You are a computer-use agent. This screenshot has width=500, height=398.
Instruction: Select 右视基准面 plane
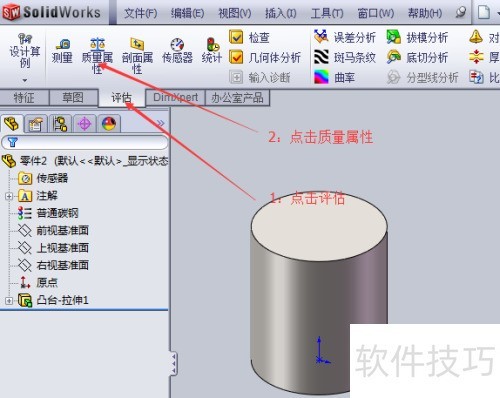point(53,266)
